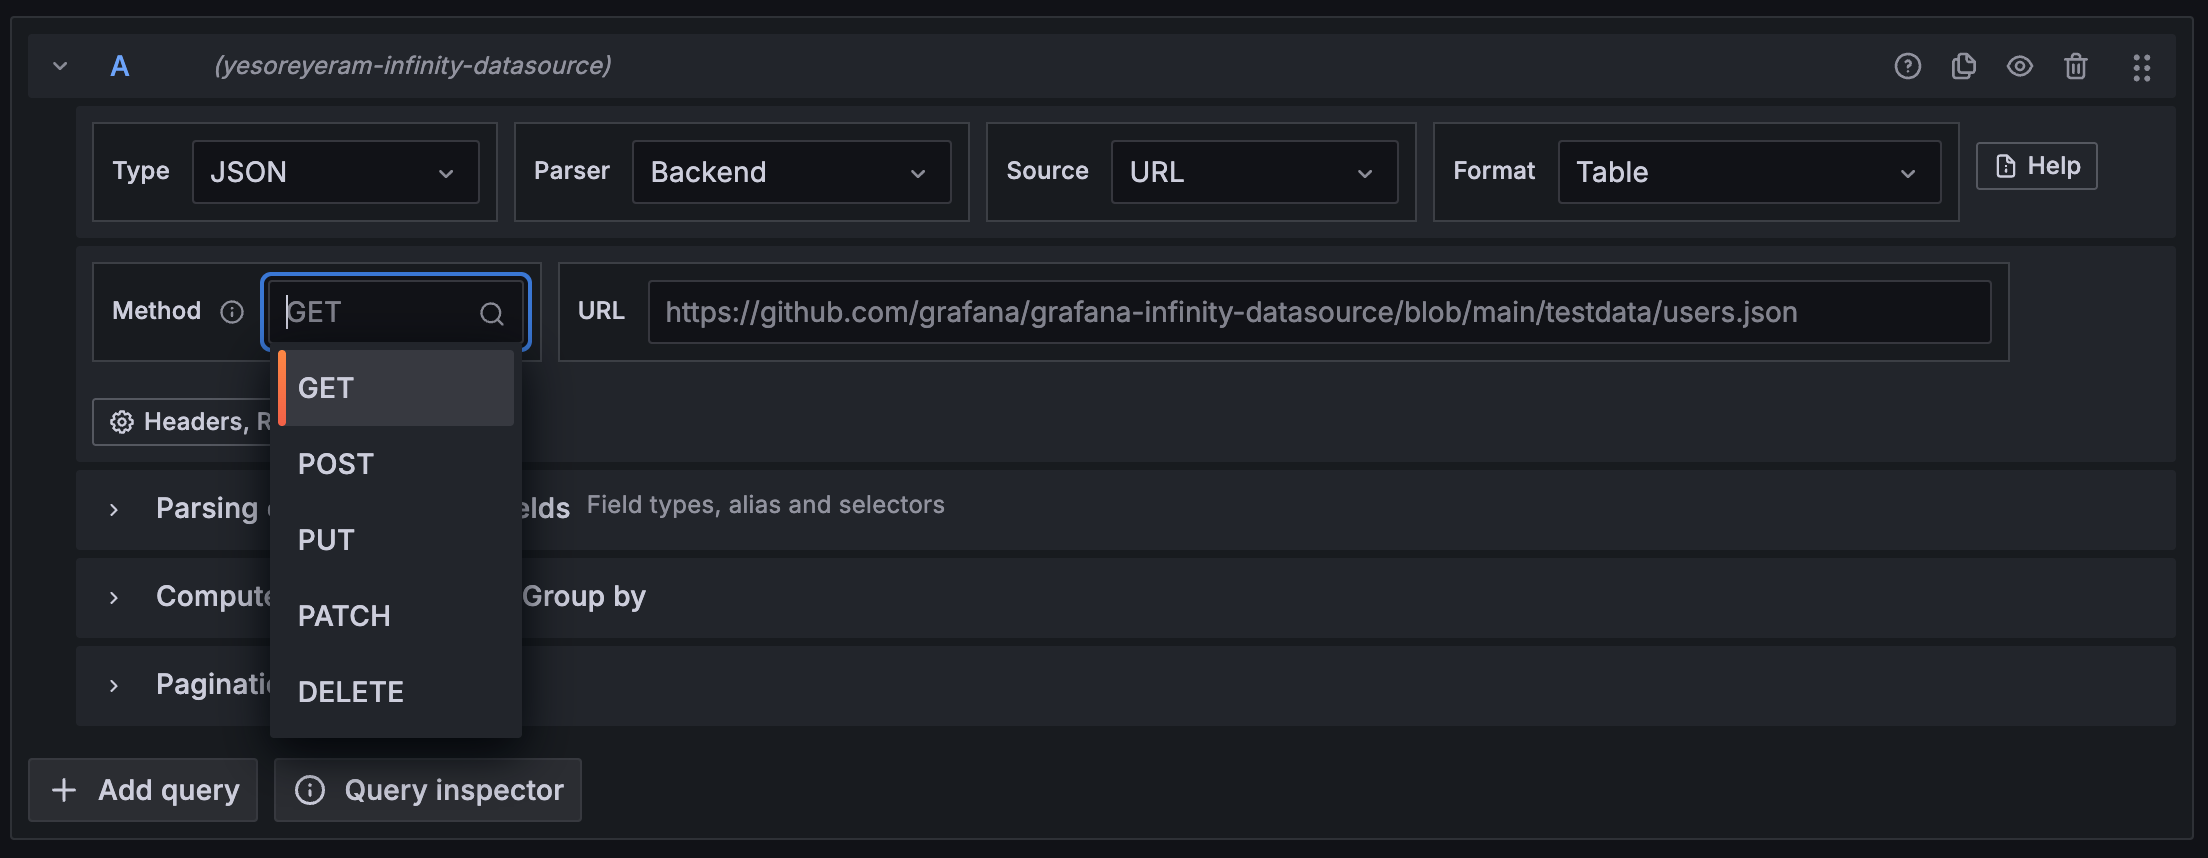Duplicate query A using copy icon
This screenshot has width=2208, height=858.
pyautogui.click(x=1963, y=66)
